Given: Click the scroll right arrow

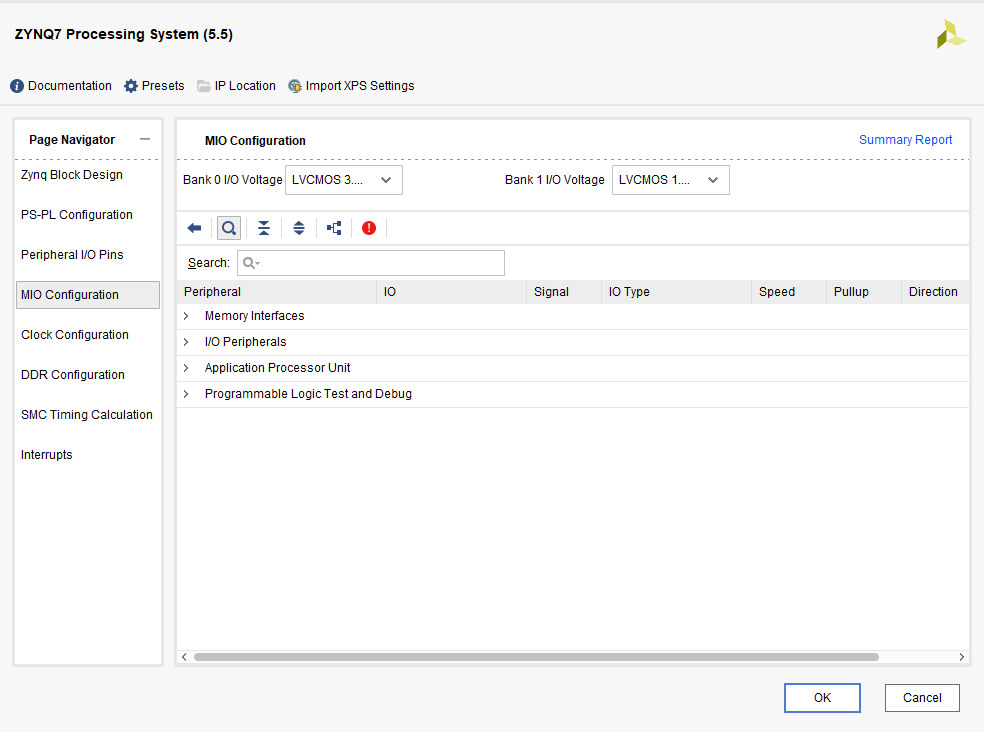Looking at the screenshot, I should (961, 657).
